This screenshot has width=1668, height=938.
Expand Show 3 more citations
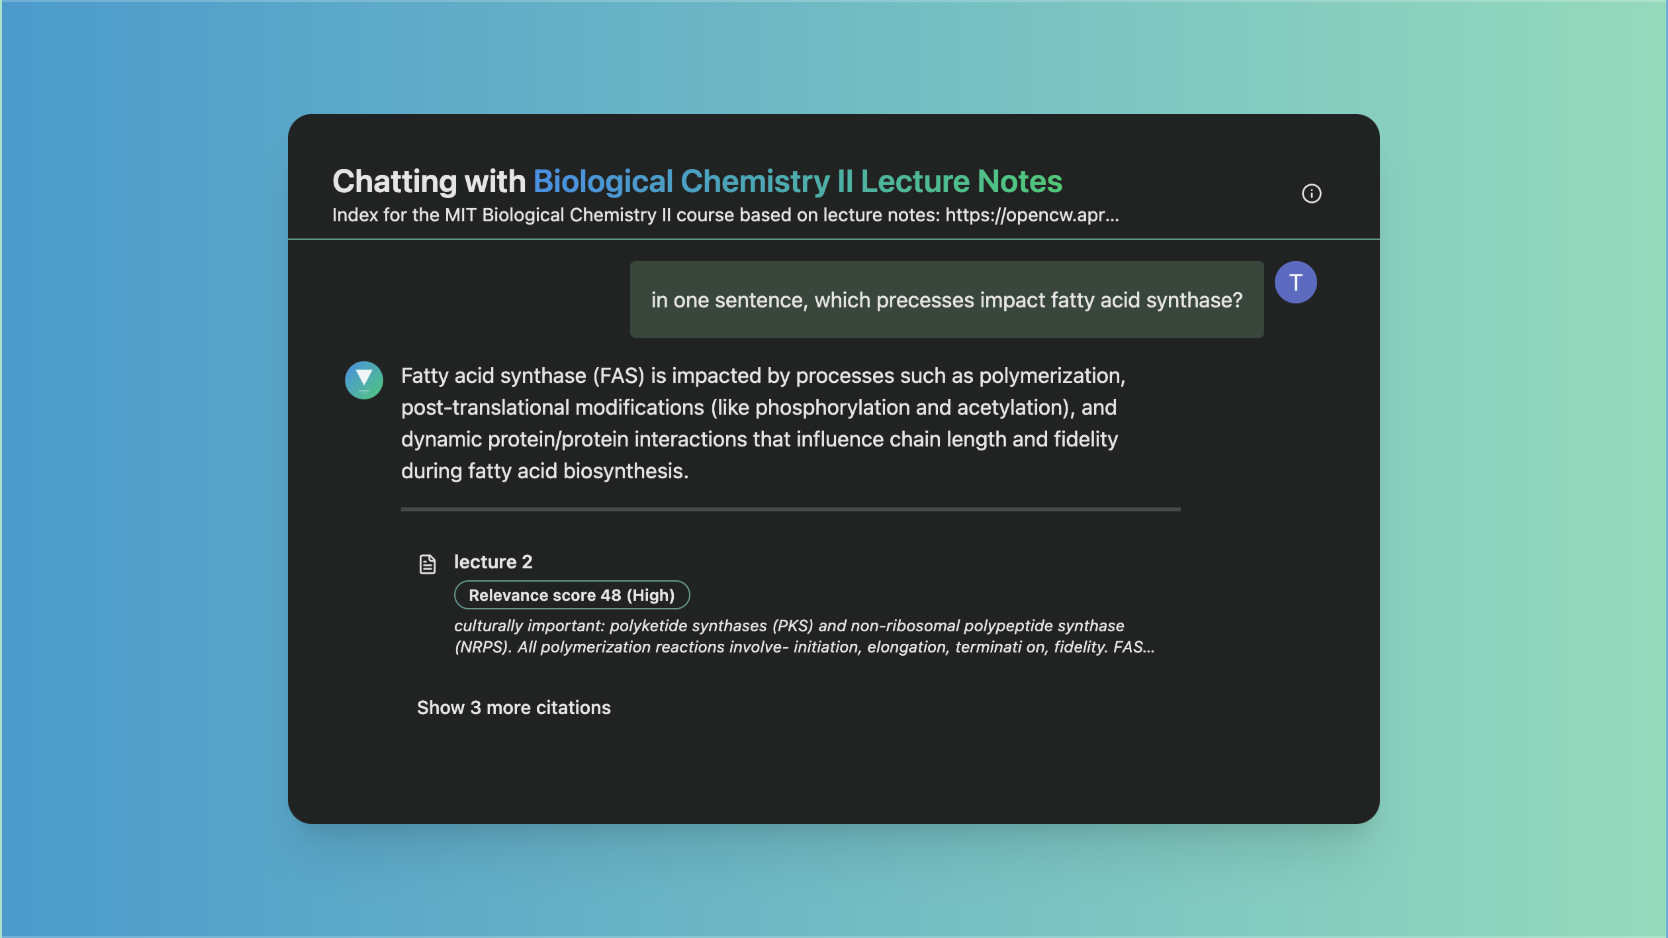coord(514,708)
